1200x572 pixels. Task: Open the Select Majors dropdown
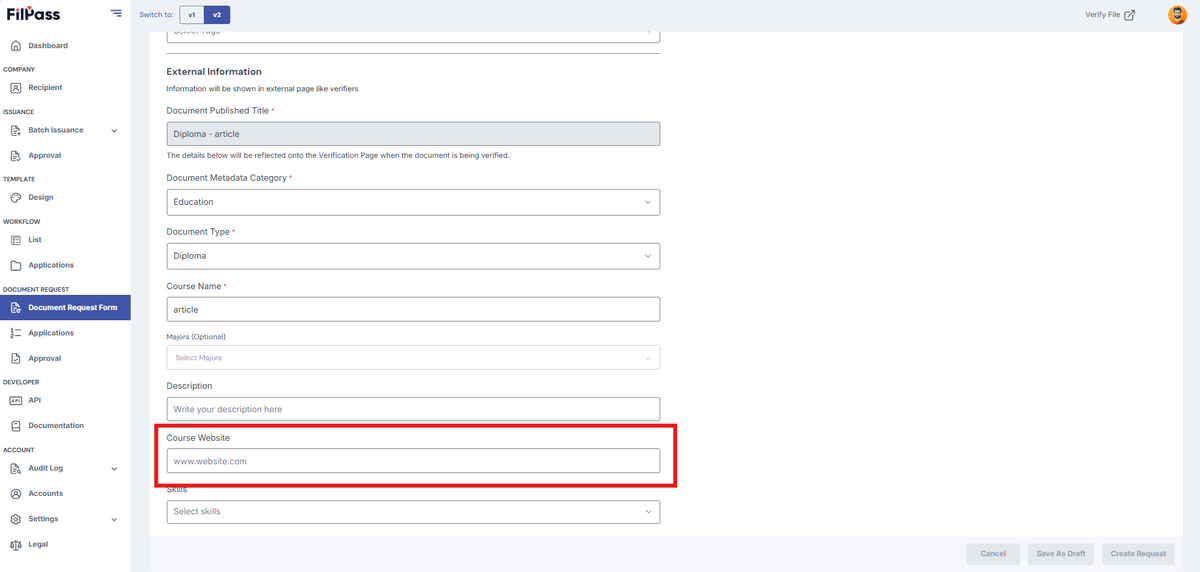click(x=413, y=358)
